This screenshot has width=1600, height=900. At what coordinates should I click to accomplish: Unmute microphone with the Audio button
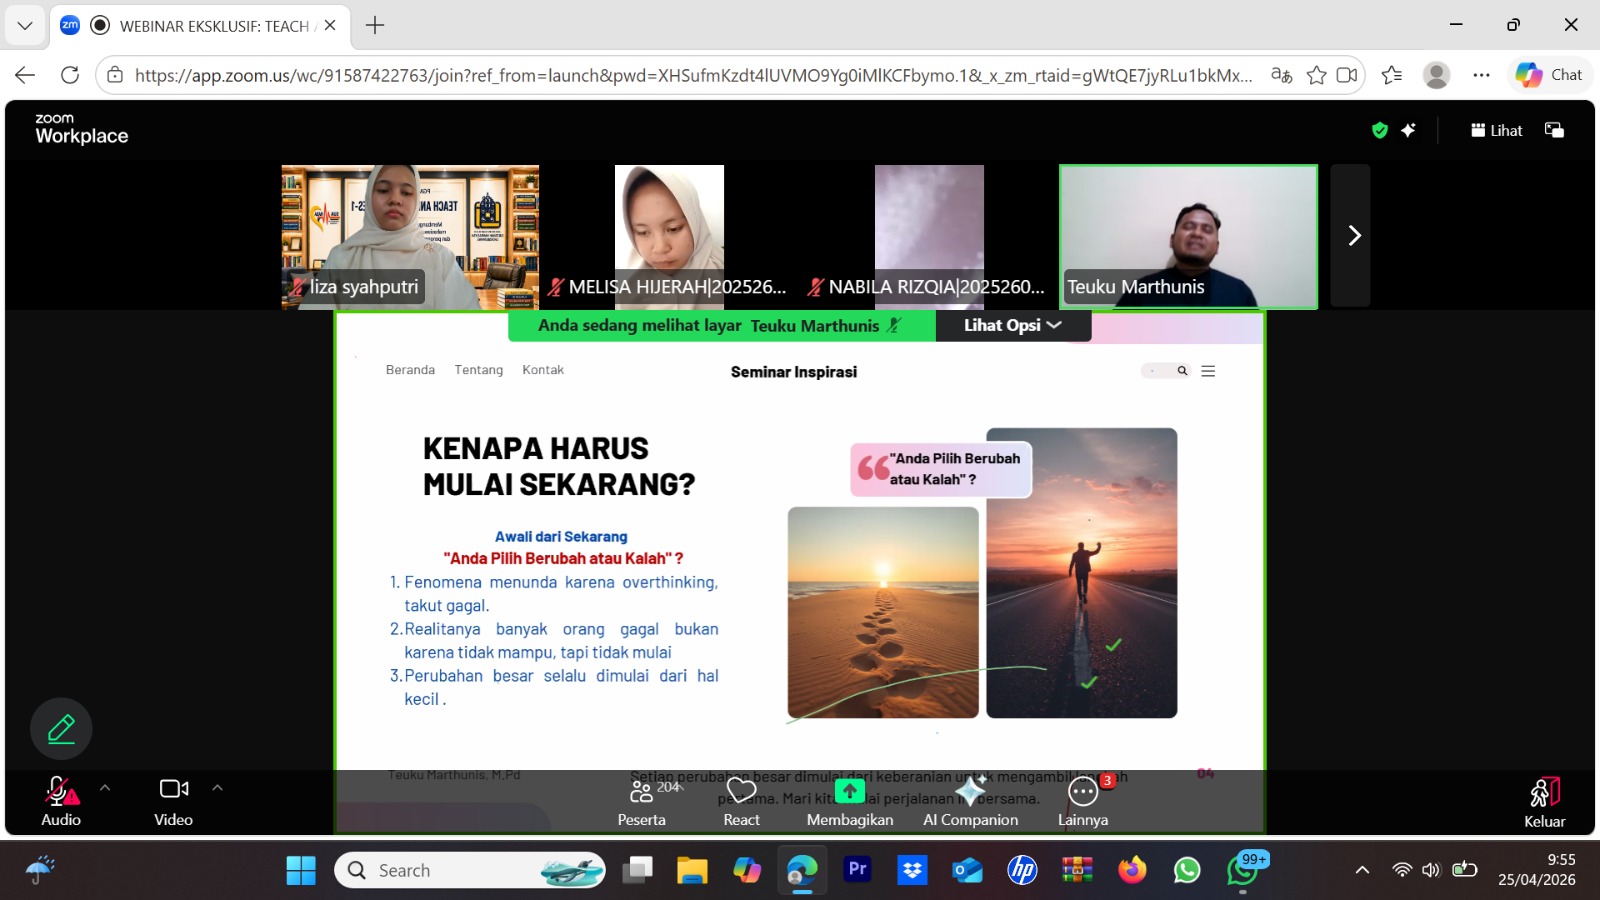point(61,802)
